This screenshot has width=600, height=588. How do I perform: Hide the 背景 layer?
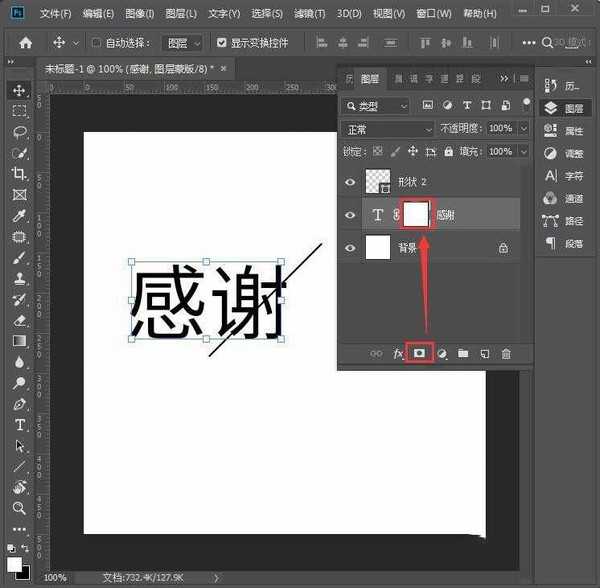tap(350, 248)
